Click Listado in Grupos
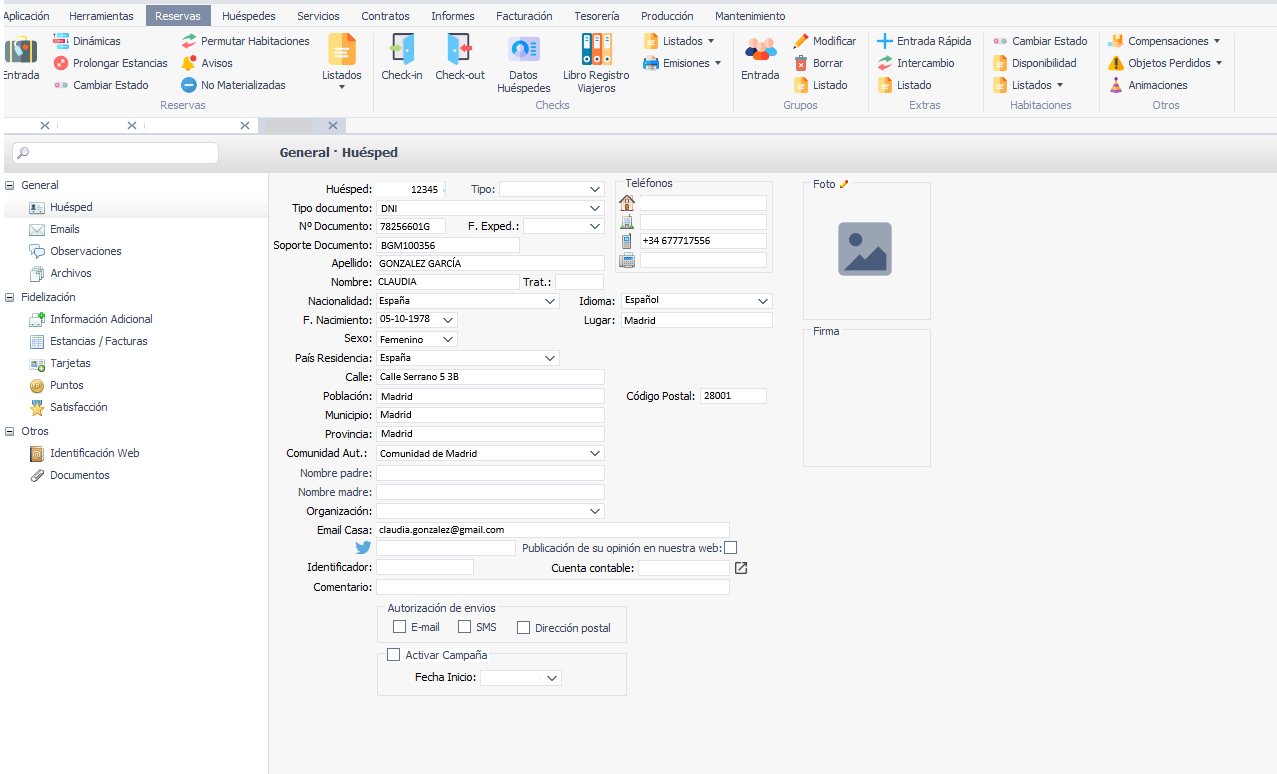Viewport: 1277px width, 774px height. [820, 85]
